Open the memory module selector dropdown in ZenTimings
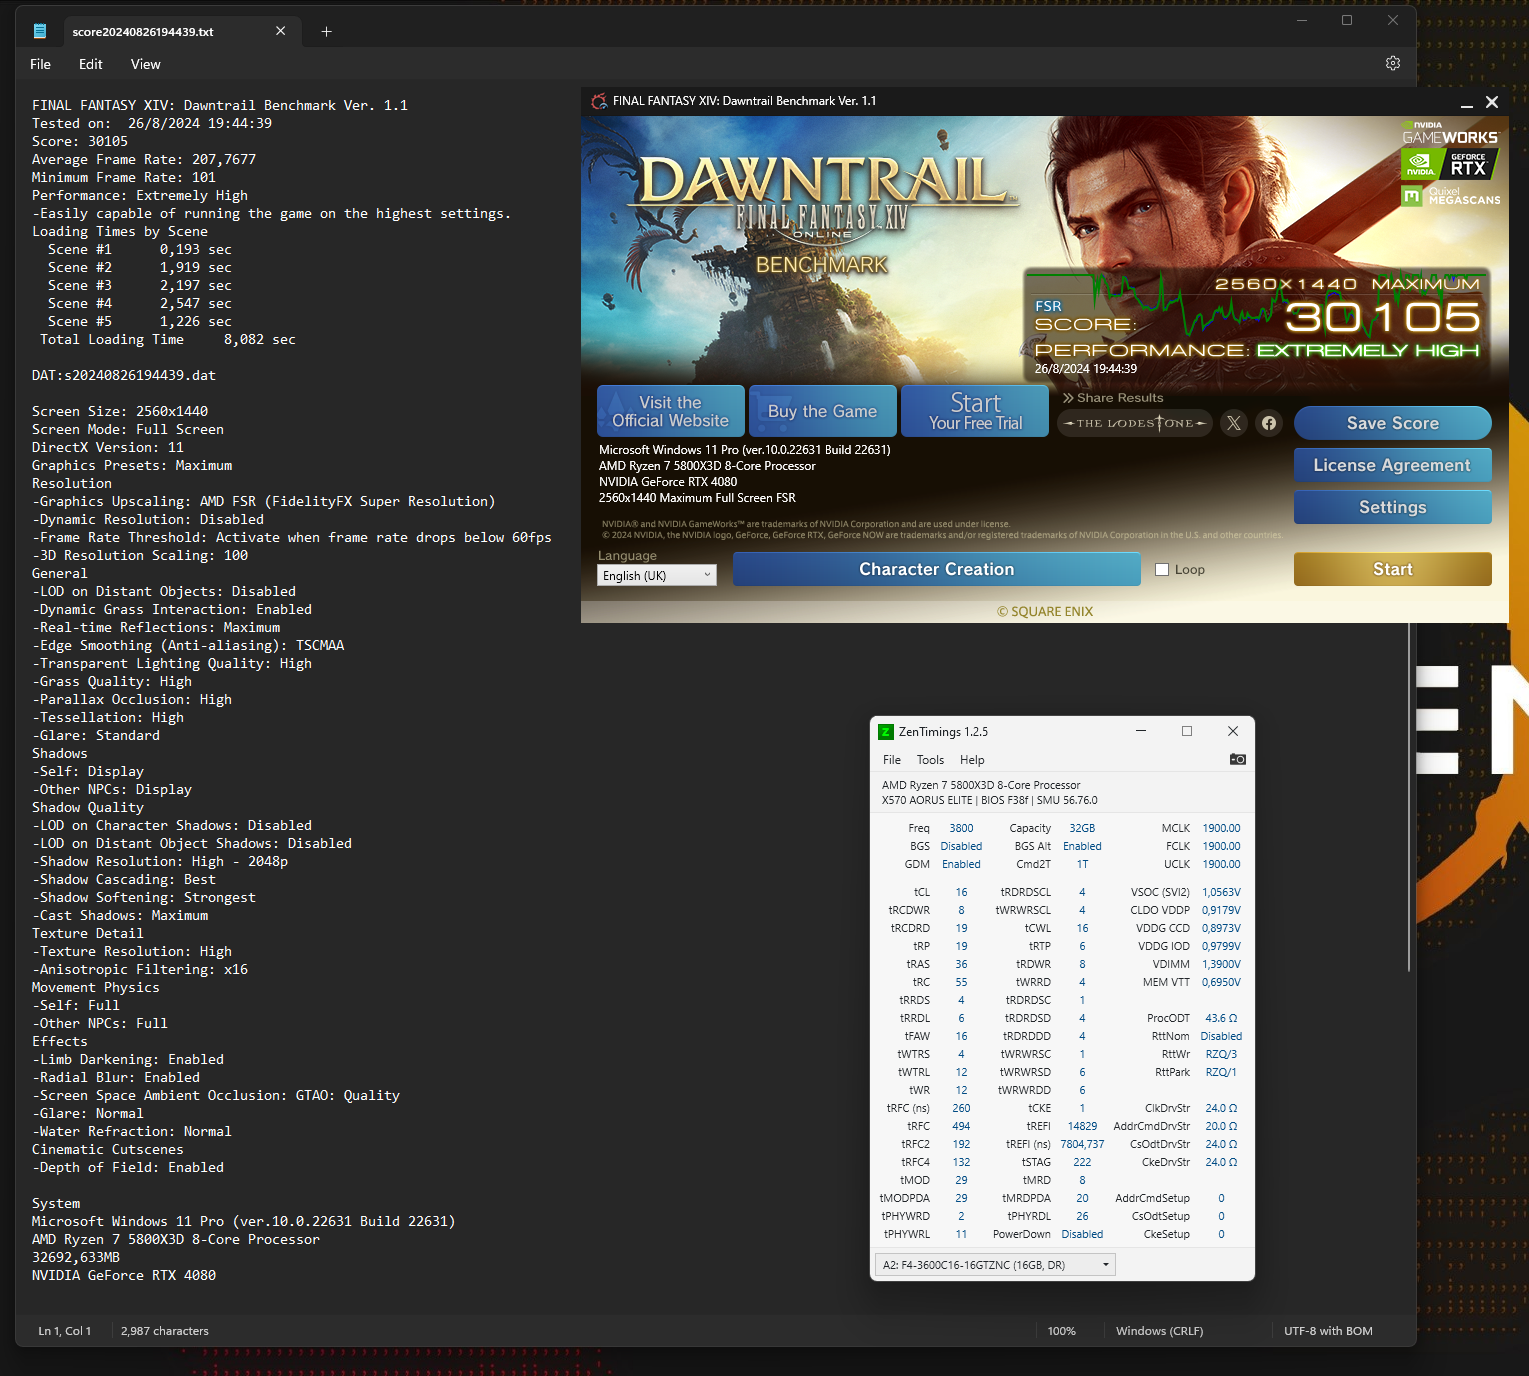 (995, 1265)
